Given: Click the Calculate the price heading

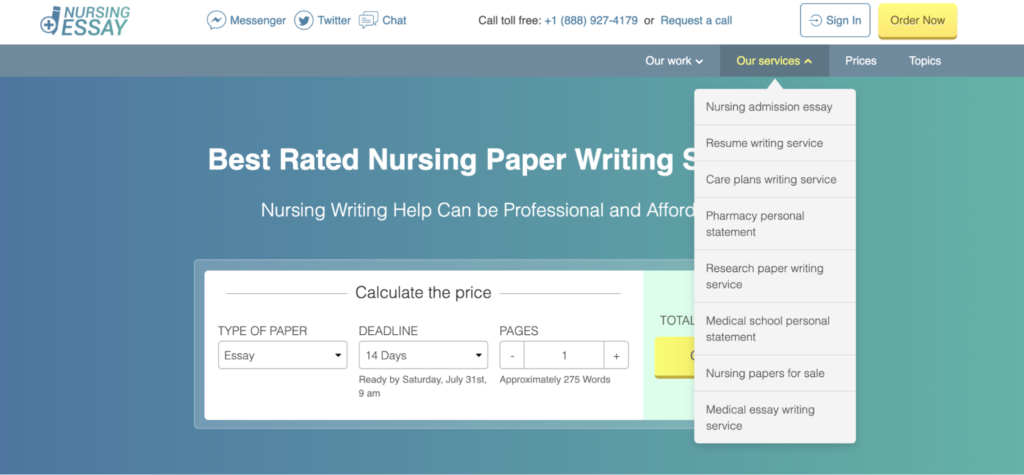Looking at the screenshot, I should (423, 293).
